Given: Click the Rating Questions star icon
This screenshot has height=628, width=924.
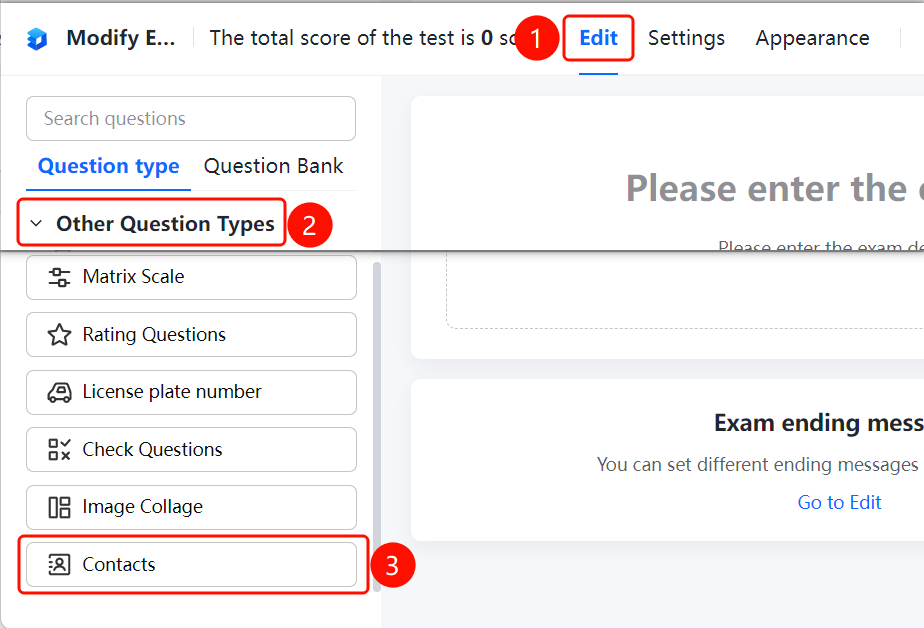Looking at the screenshot, I should (59, 335).
